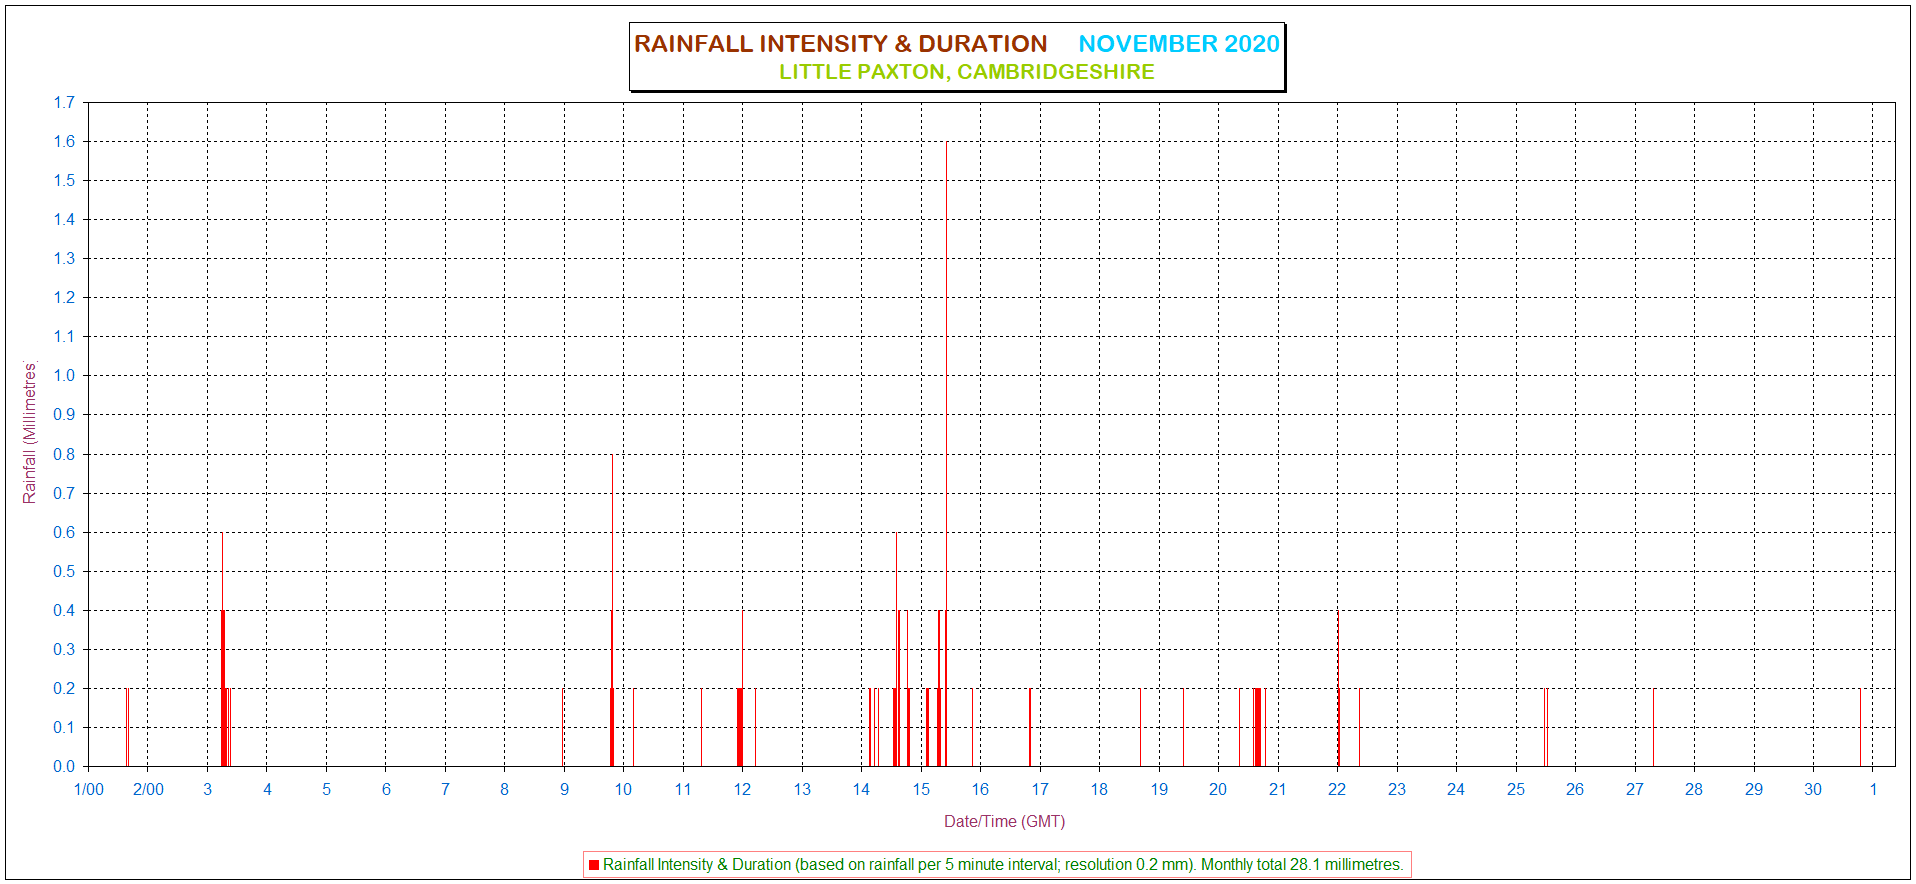This screenshot has width=1916, height=884.
Task: Click the x-axis date label 26
Action: 1575,789
